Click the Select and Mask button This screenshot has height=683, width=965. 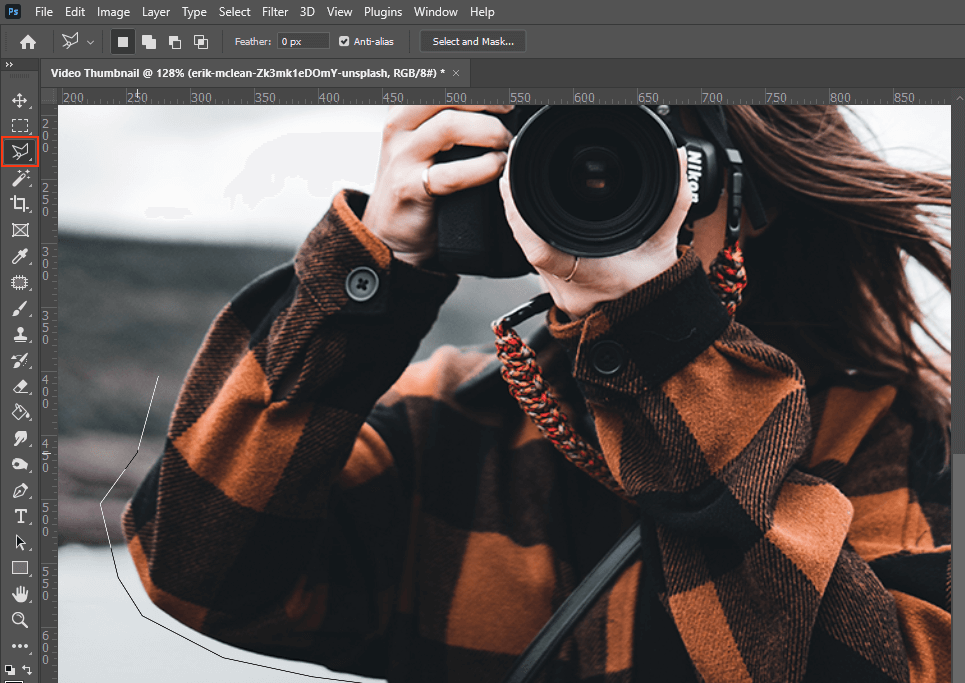click(473, 41)
